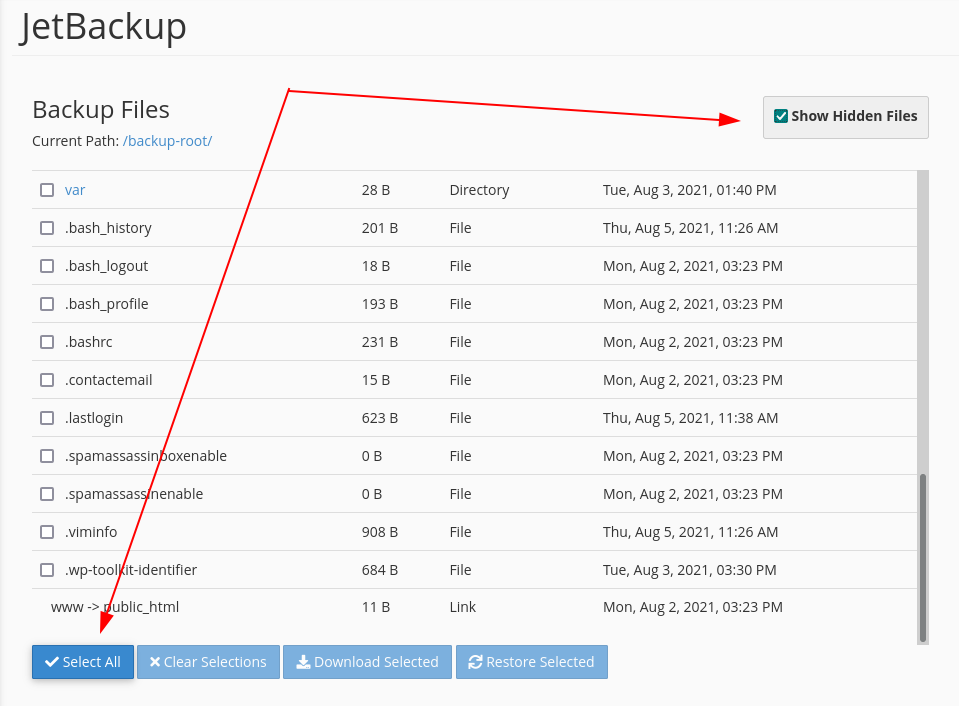Click the 18 B size value
This screenshot has height=706, width=959.
pos(376,266)
